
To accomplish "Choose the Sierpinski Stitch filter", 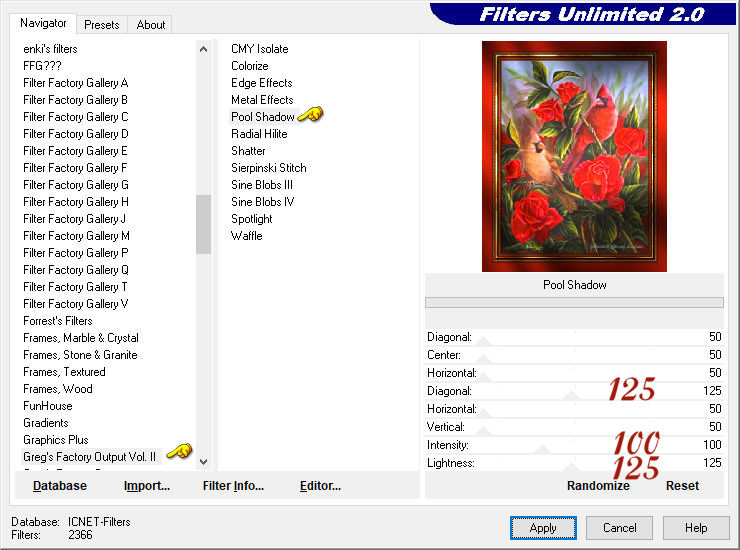I will coord(269,168).
